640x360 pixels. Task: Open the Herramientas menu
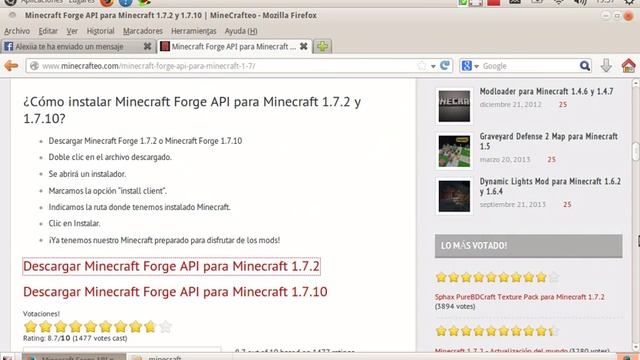pyautogui.click(x=193, y=31)
